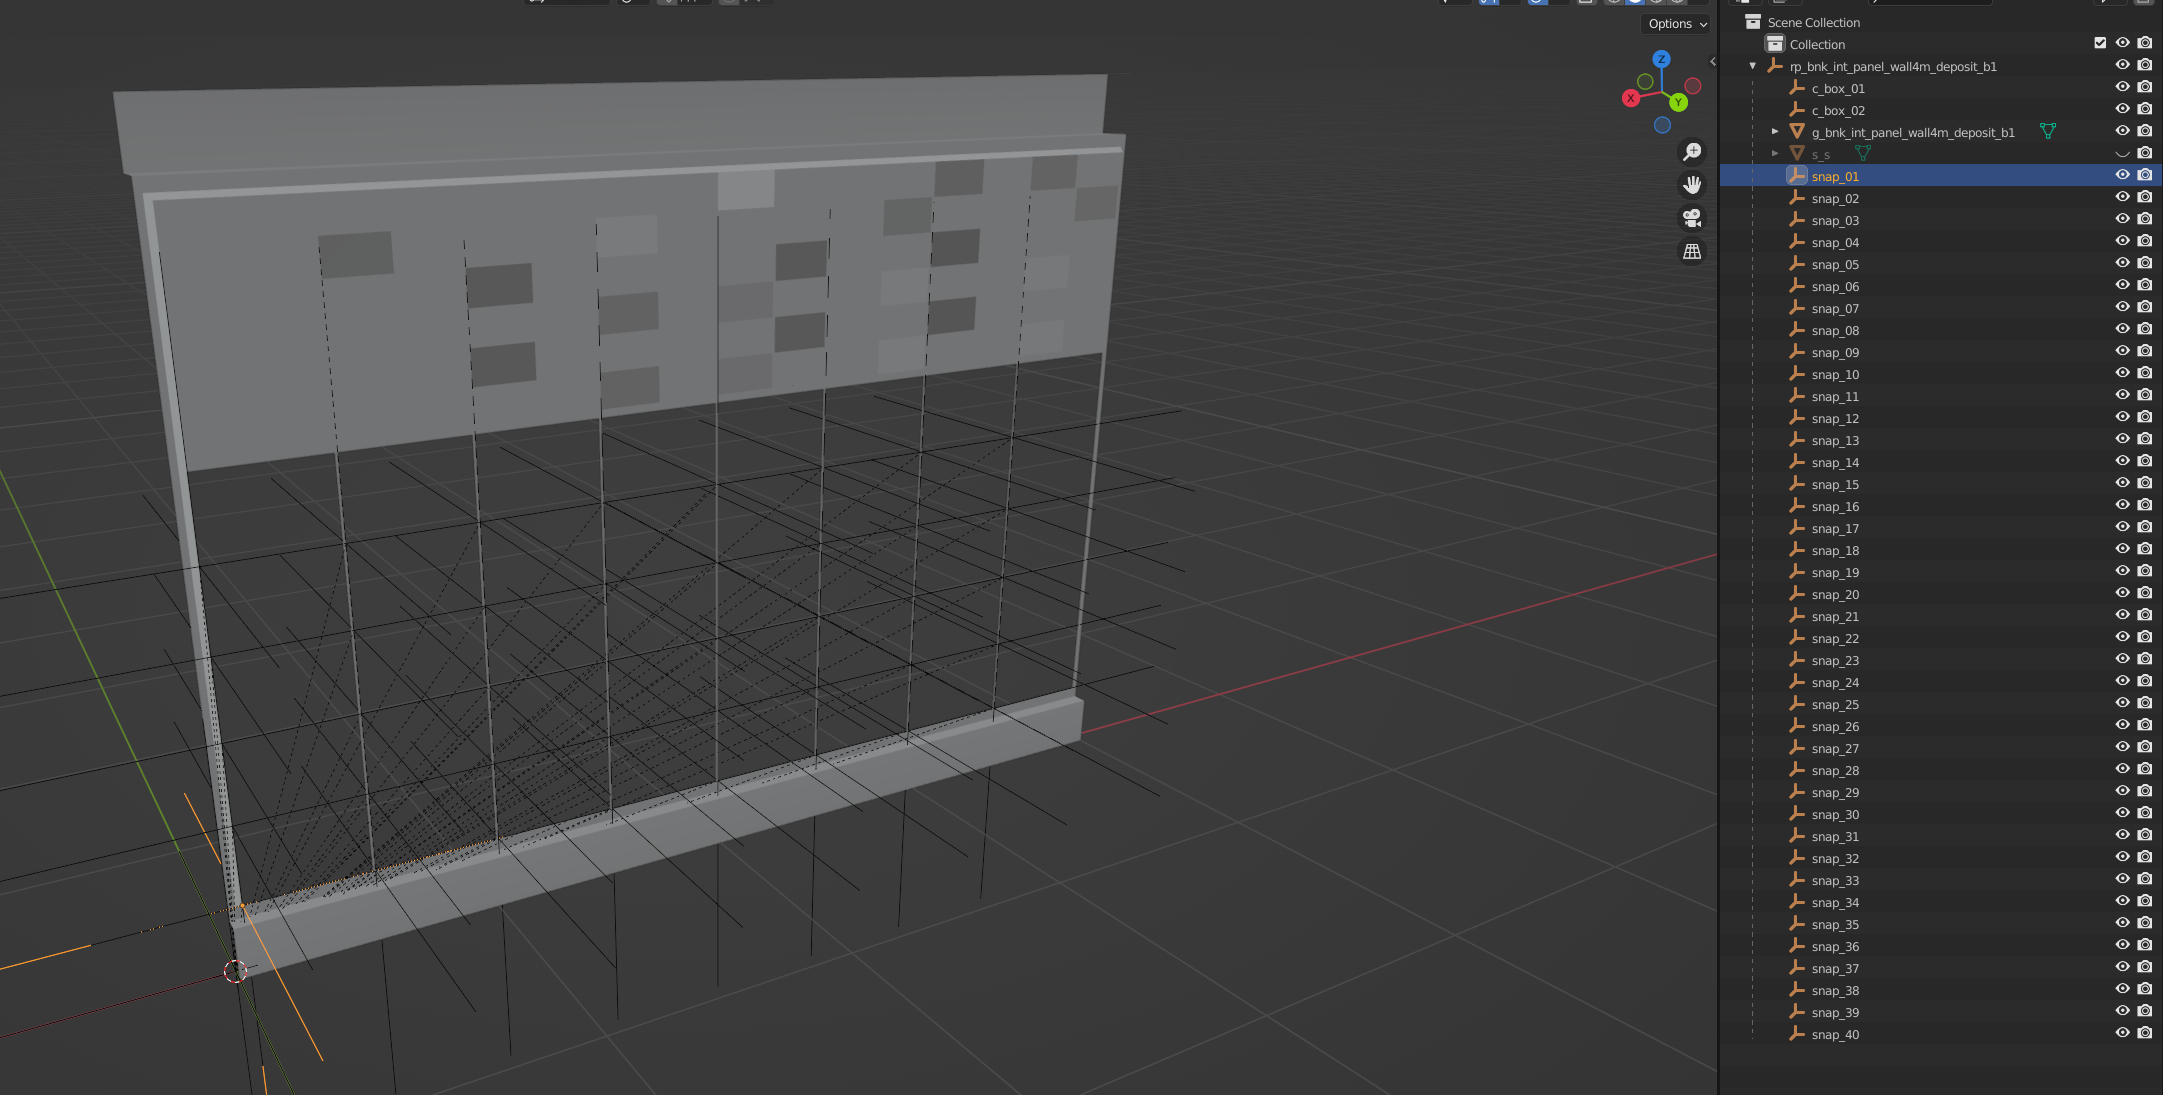Image resolution: width=2163 pixels, height=1095 pixels.
Task: Toggle camera view with the camera icon
Action: pyautogui.click(x=1692, y=218)
